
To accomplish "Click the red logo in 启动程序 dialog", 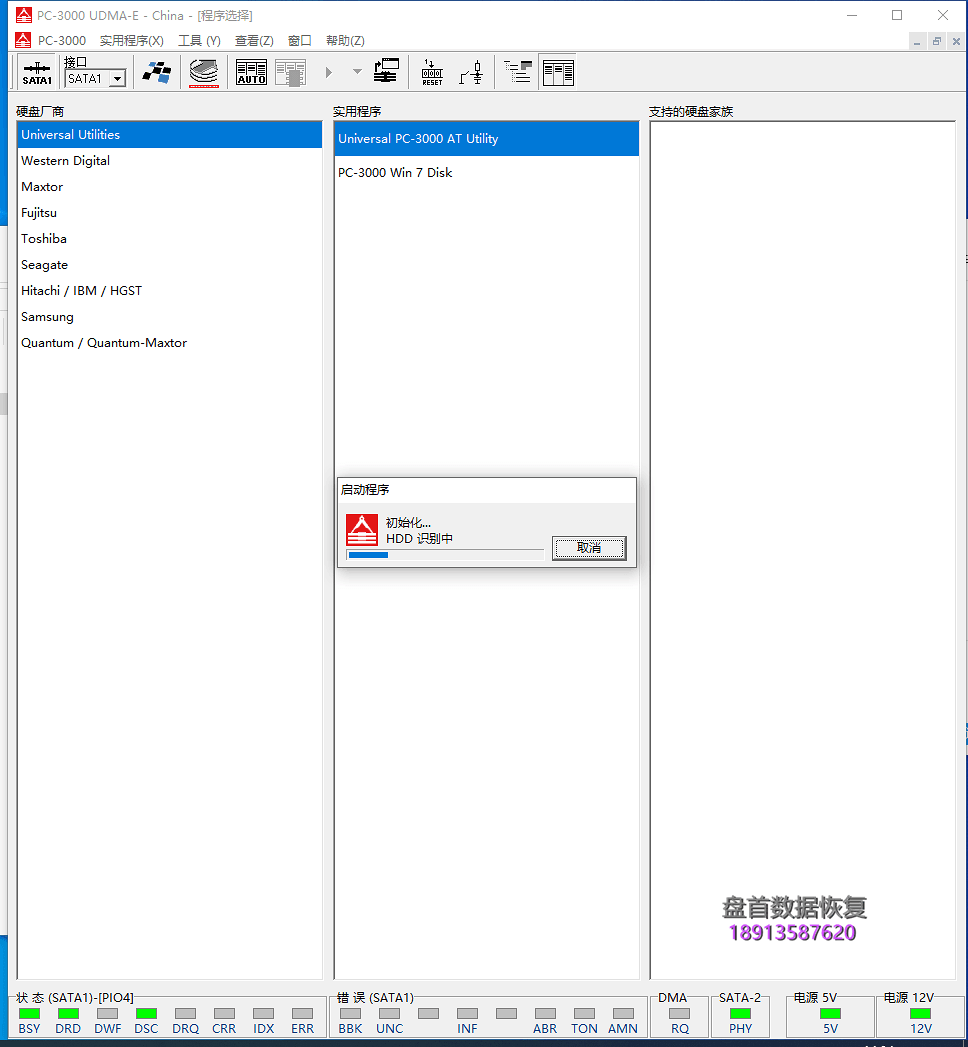I will [362, 530].
